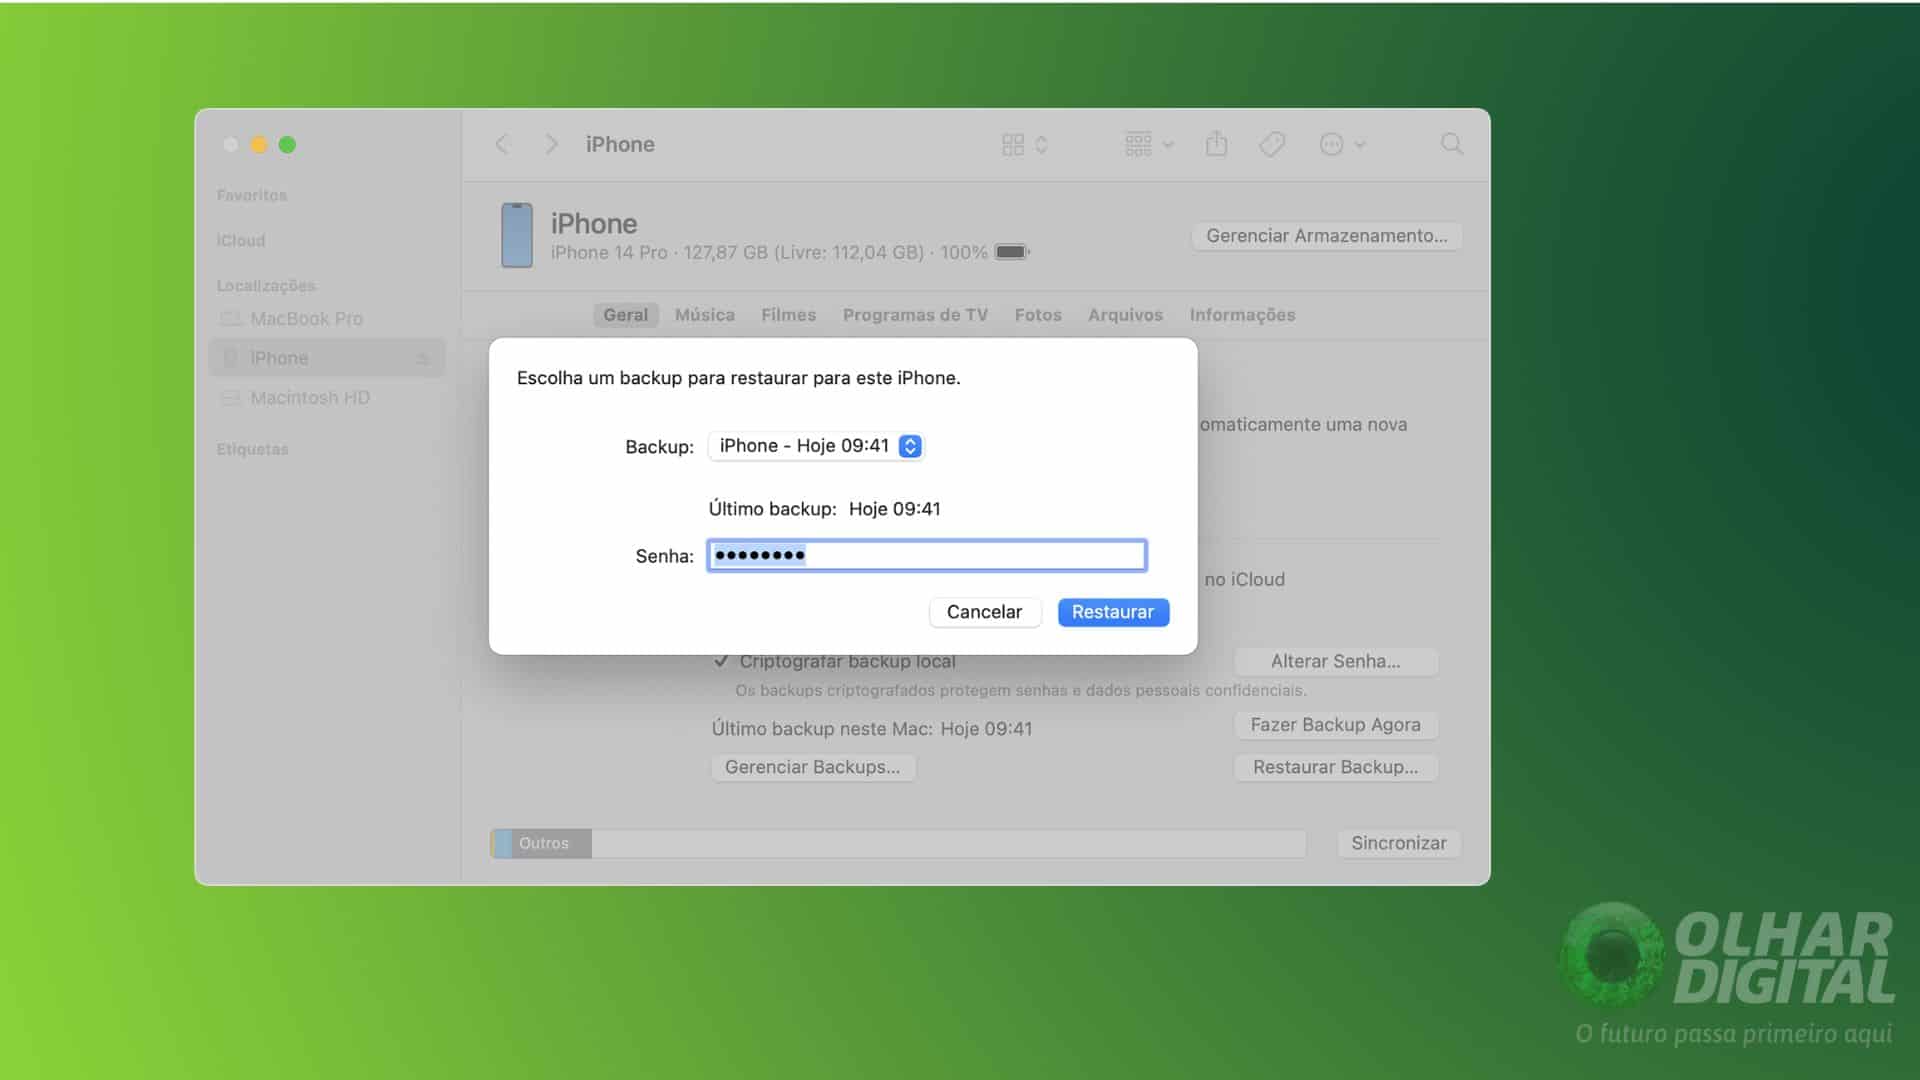Click the battery icon next to 100%

pos(1012,252)
